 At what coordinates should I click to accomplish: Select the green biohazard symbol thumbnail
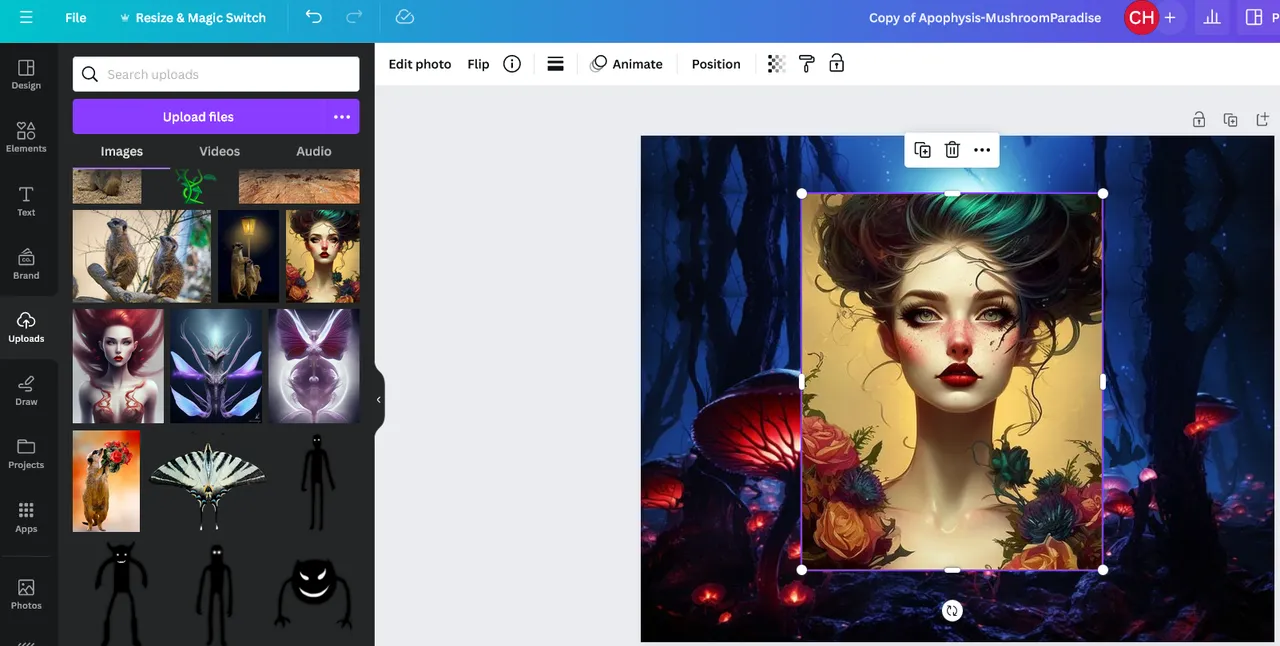pos(196,187)
